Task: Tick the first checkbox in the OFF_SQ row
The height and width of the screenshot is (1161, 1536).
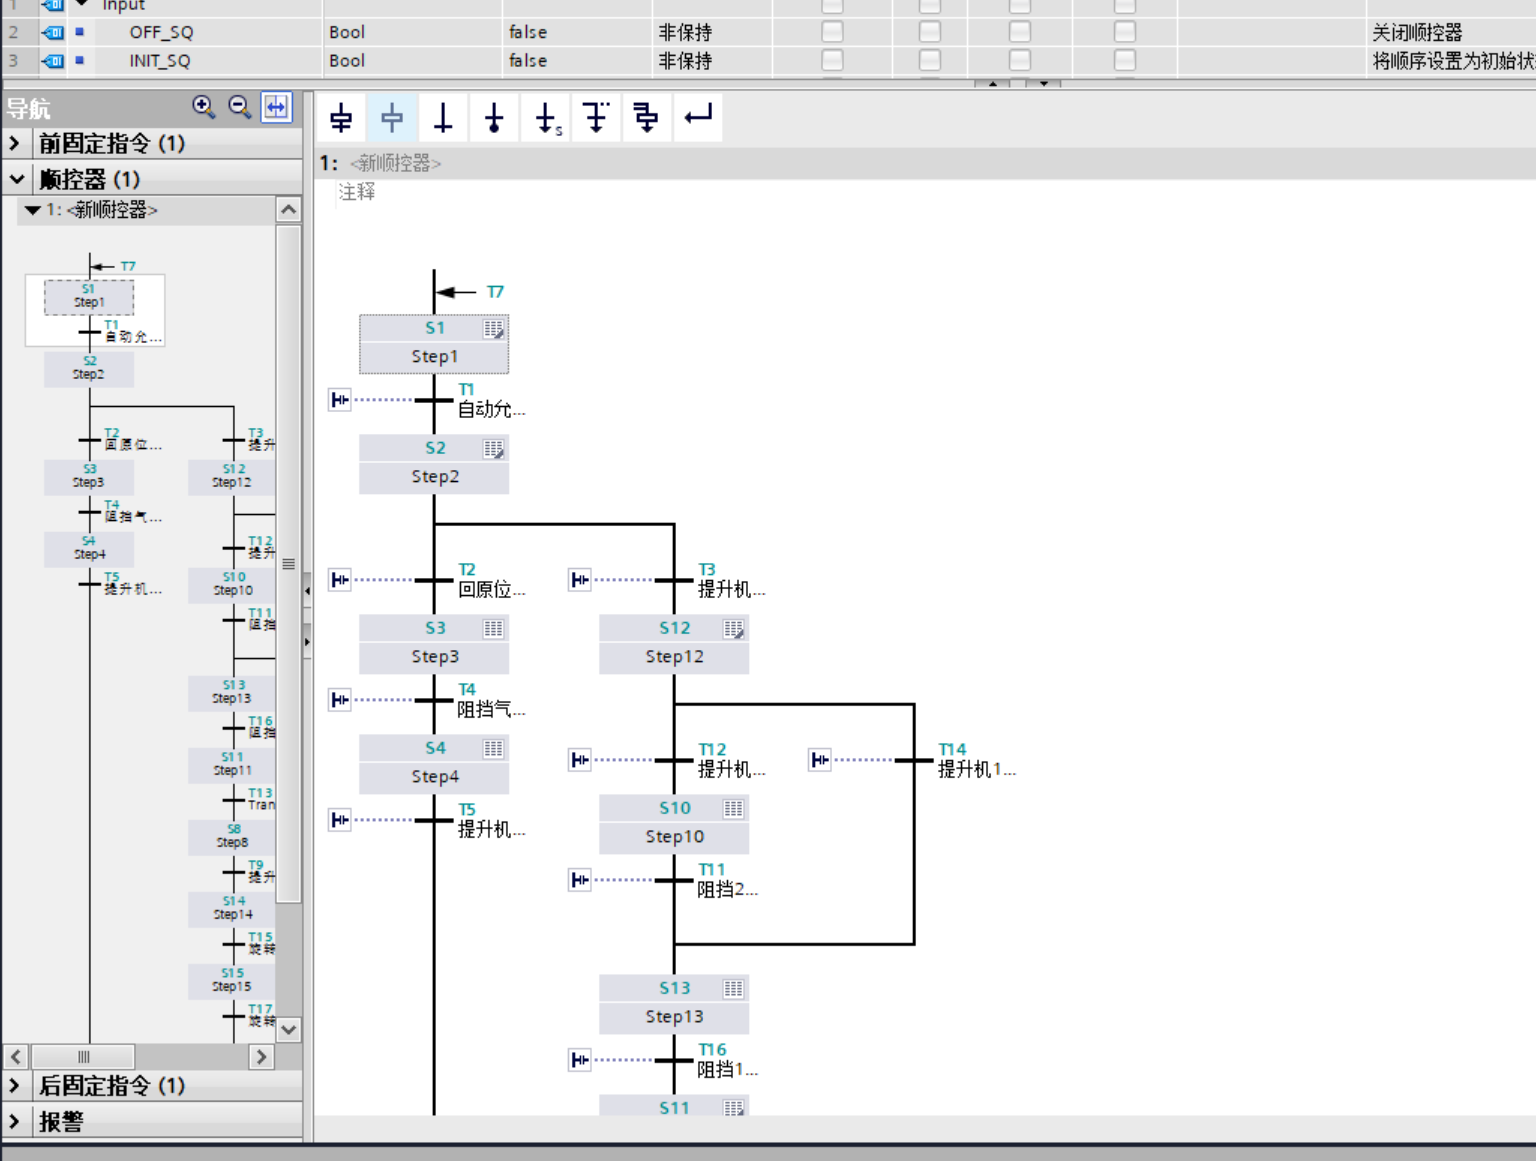Action: 832,32
